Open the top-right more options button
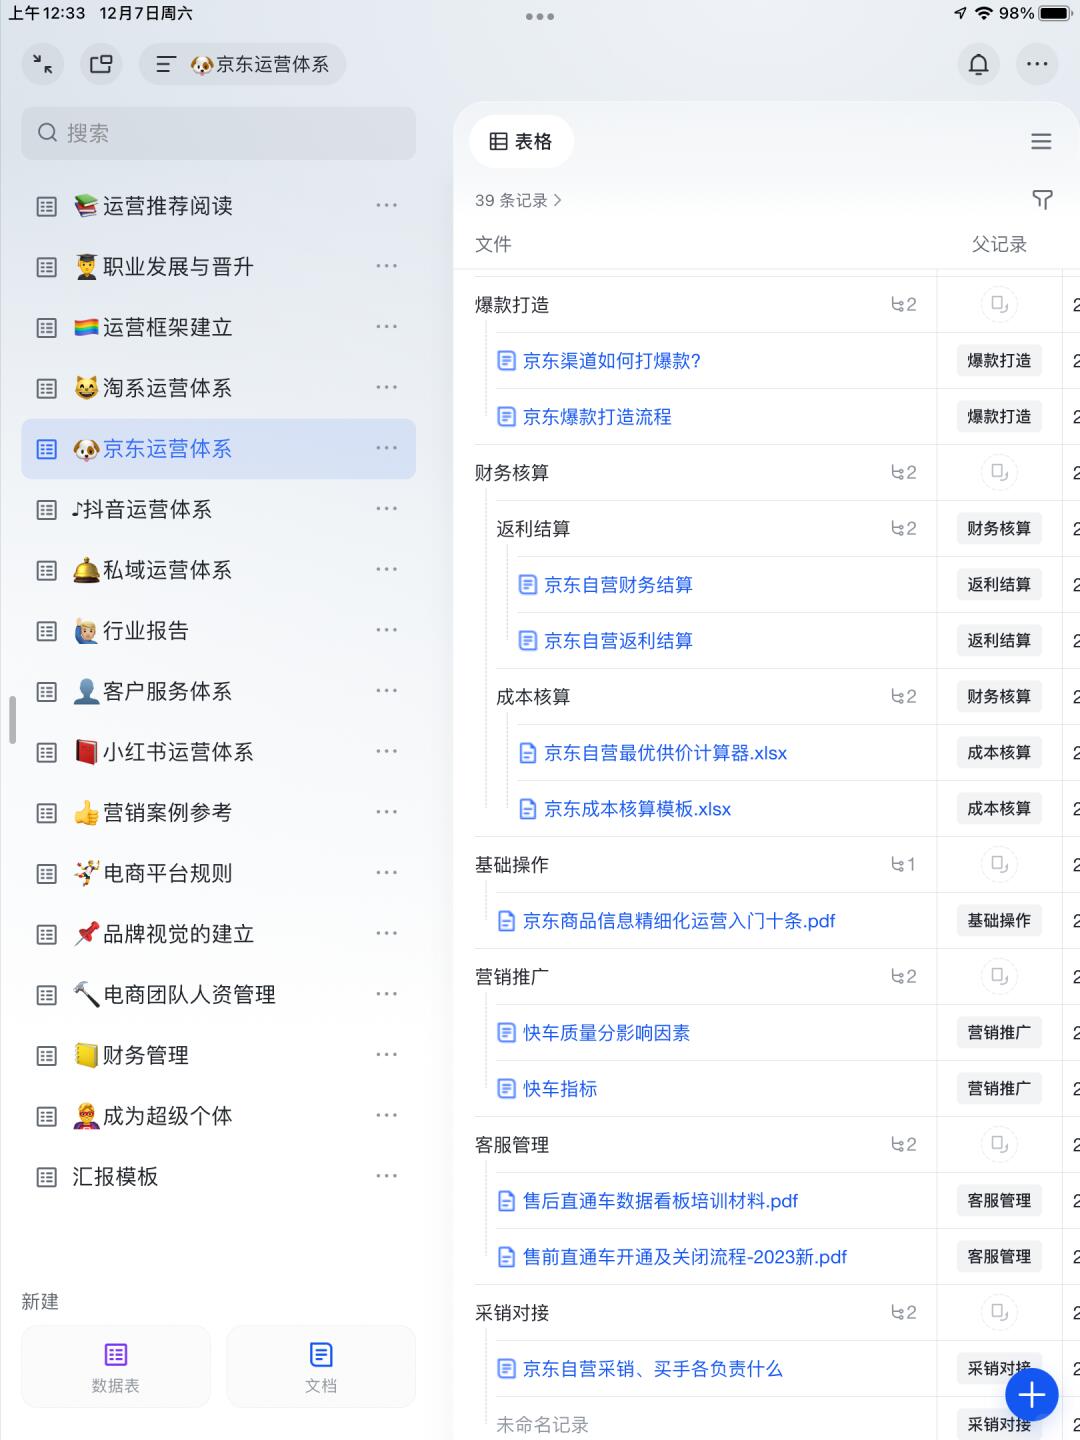The image size is (1080, 1440). click(x=1037, y=64)
